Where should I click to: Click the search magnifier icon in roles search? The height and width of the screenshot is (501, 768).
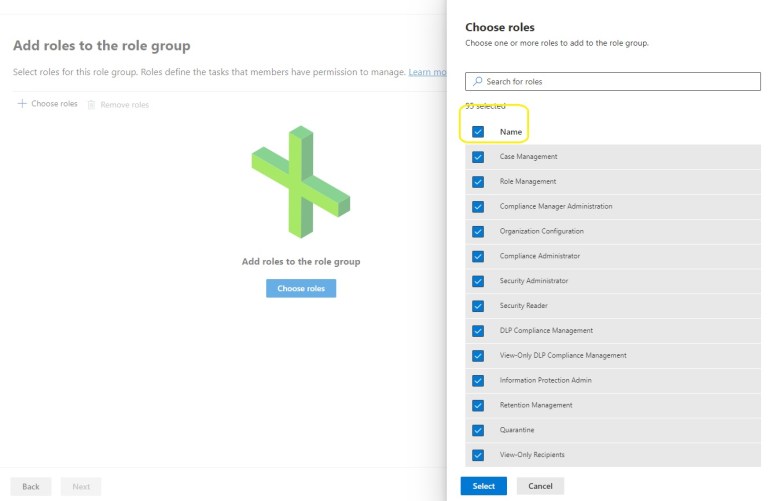[478, 81]
